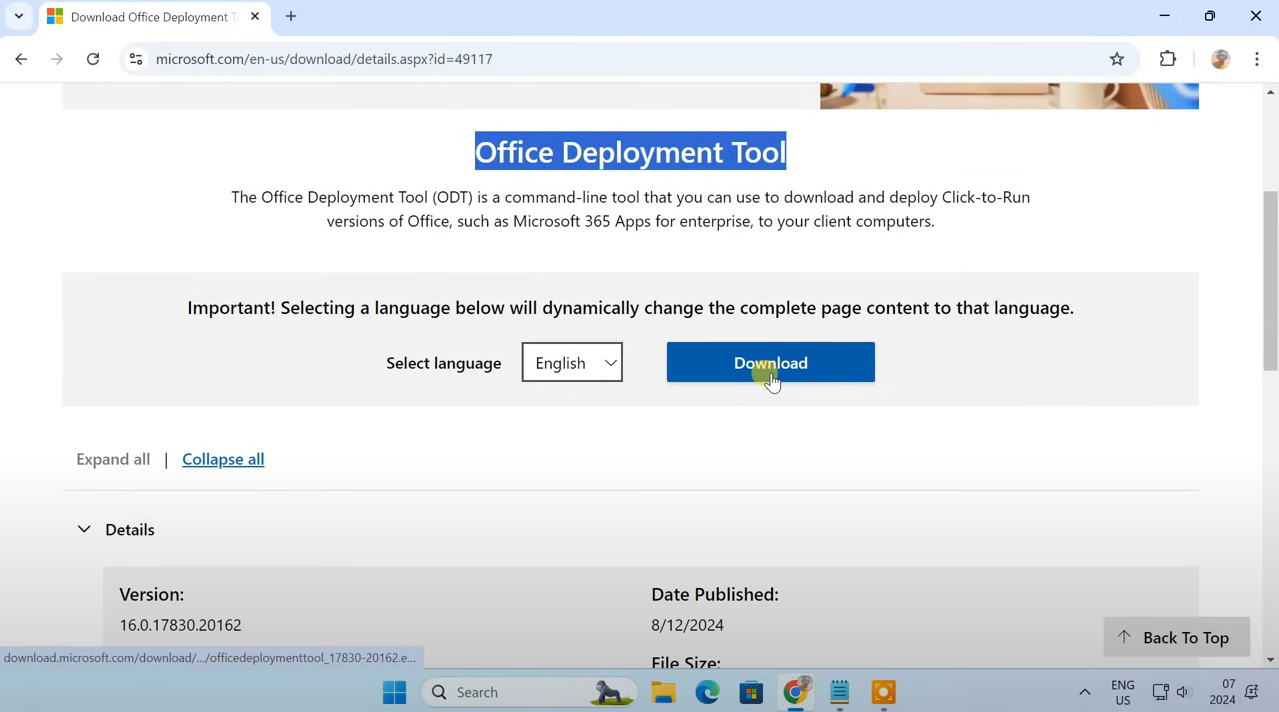Viewport: 1279px width, 712px height.
Task: Open the Chrome profile avatar
Action: (1220, 59)
